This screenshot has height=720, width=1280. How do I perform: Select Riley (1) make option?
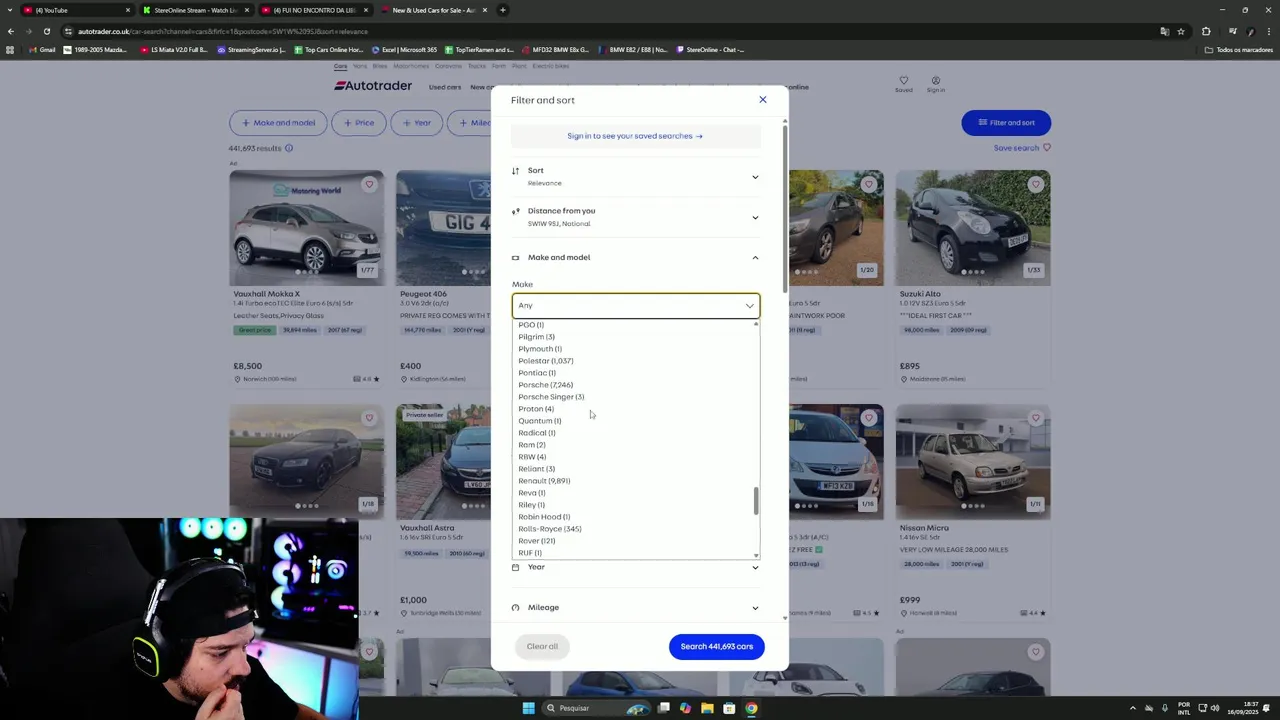(531, 505)
